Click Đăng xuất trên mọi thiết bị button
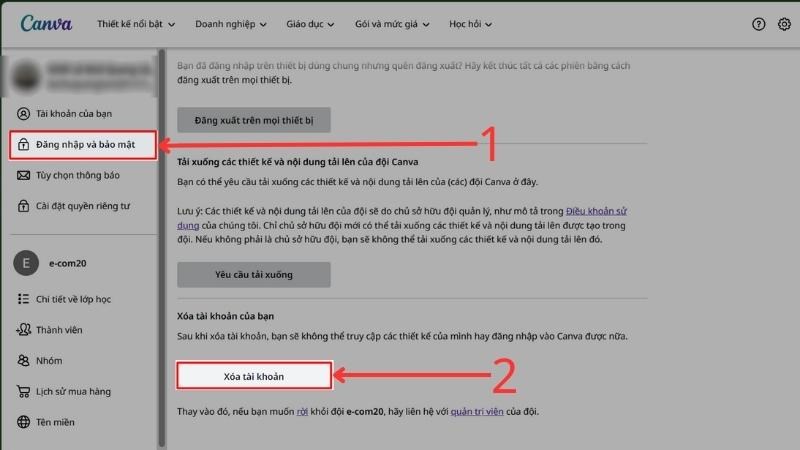The height and width of the screenshot is (450, 800). click(x=254, y=120)
